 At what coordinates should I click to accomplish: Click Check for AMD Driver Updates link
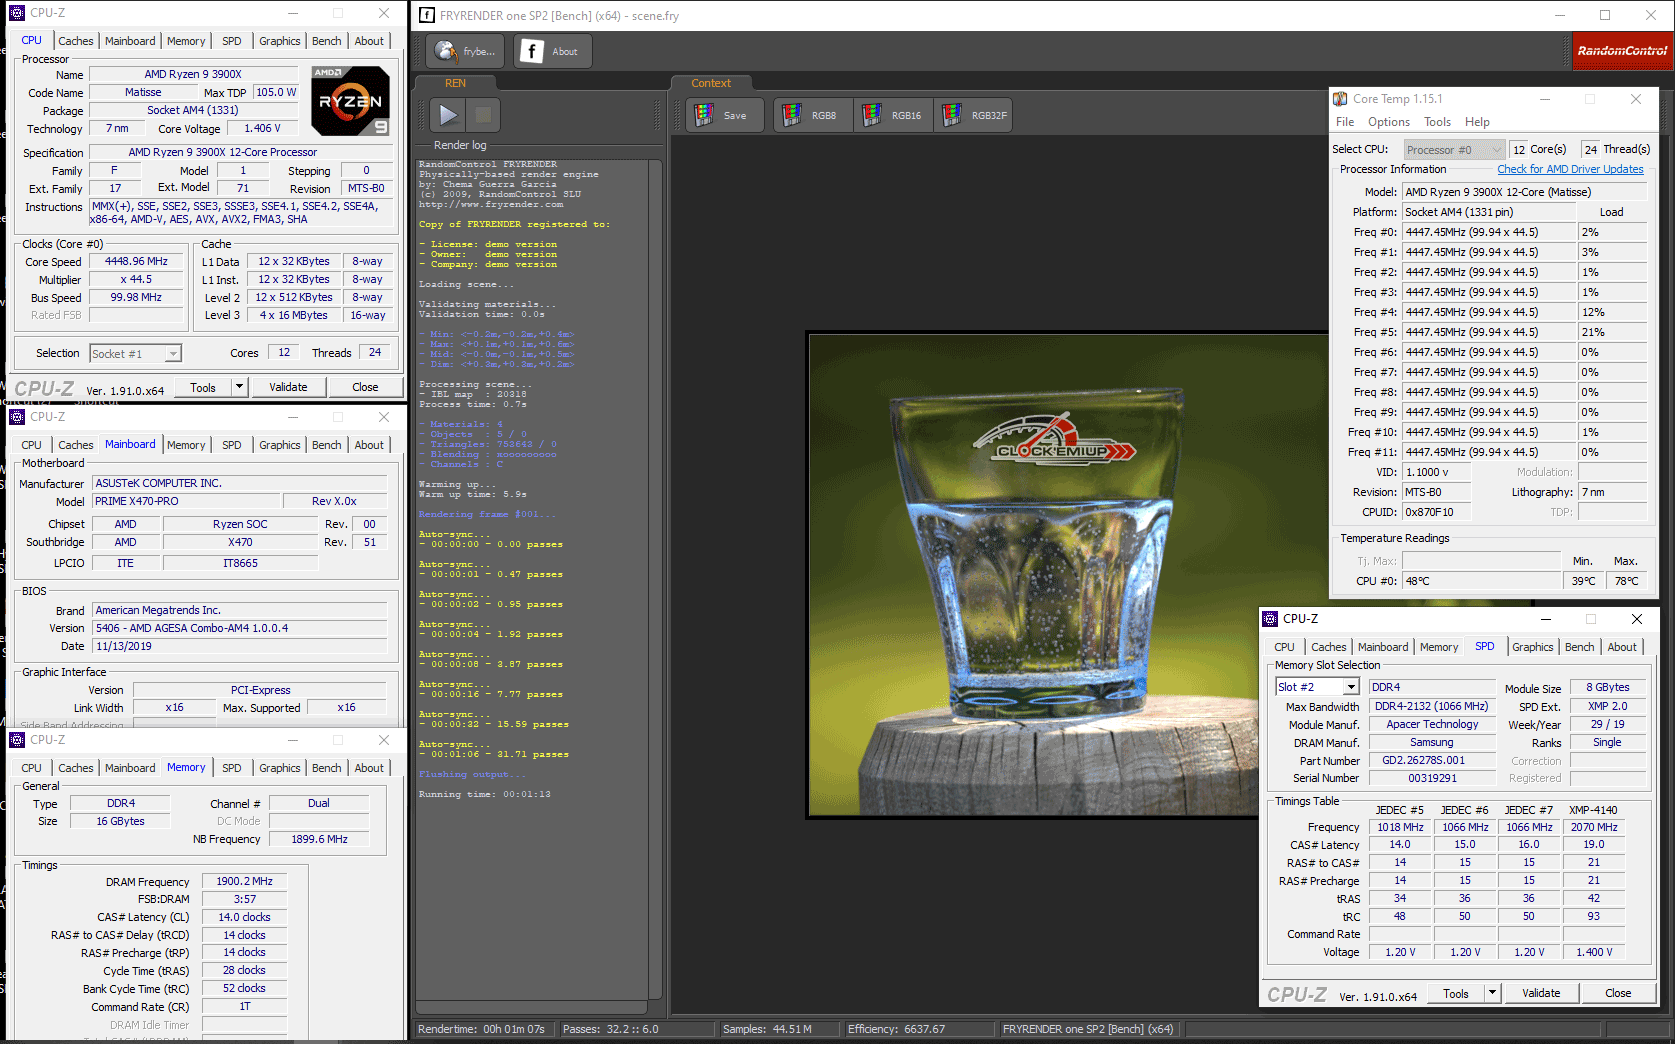(x=1570, y=169)
